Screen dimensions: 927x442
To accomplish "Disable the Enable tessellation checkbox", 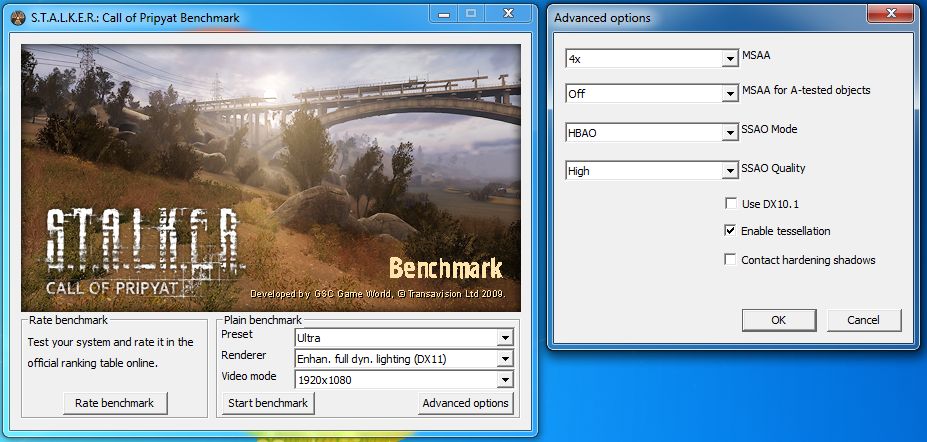I will point(730,231).
